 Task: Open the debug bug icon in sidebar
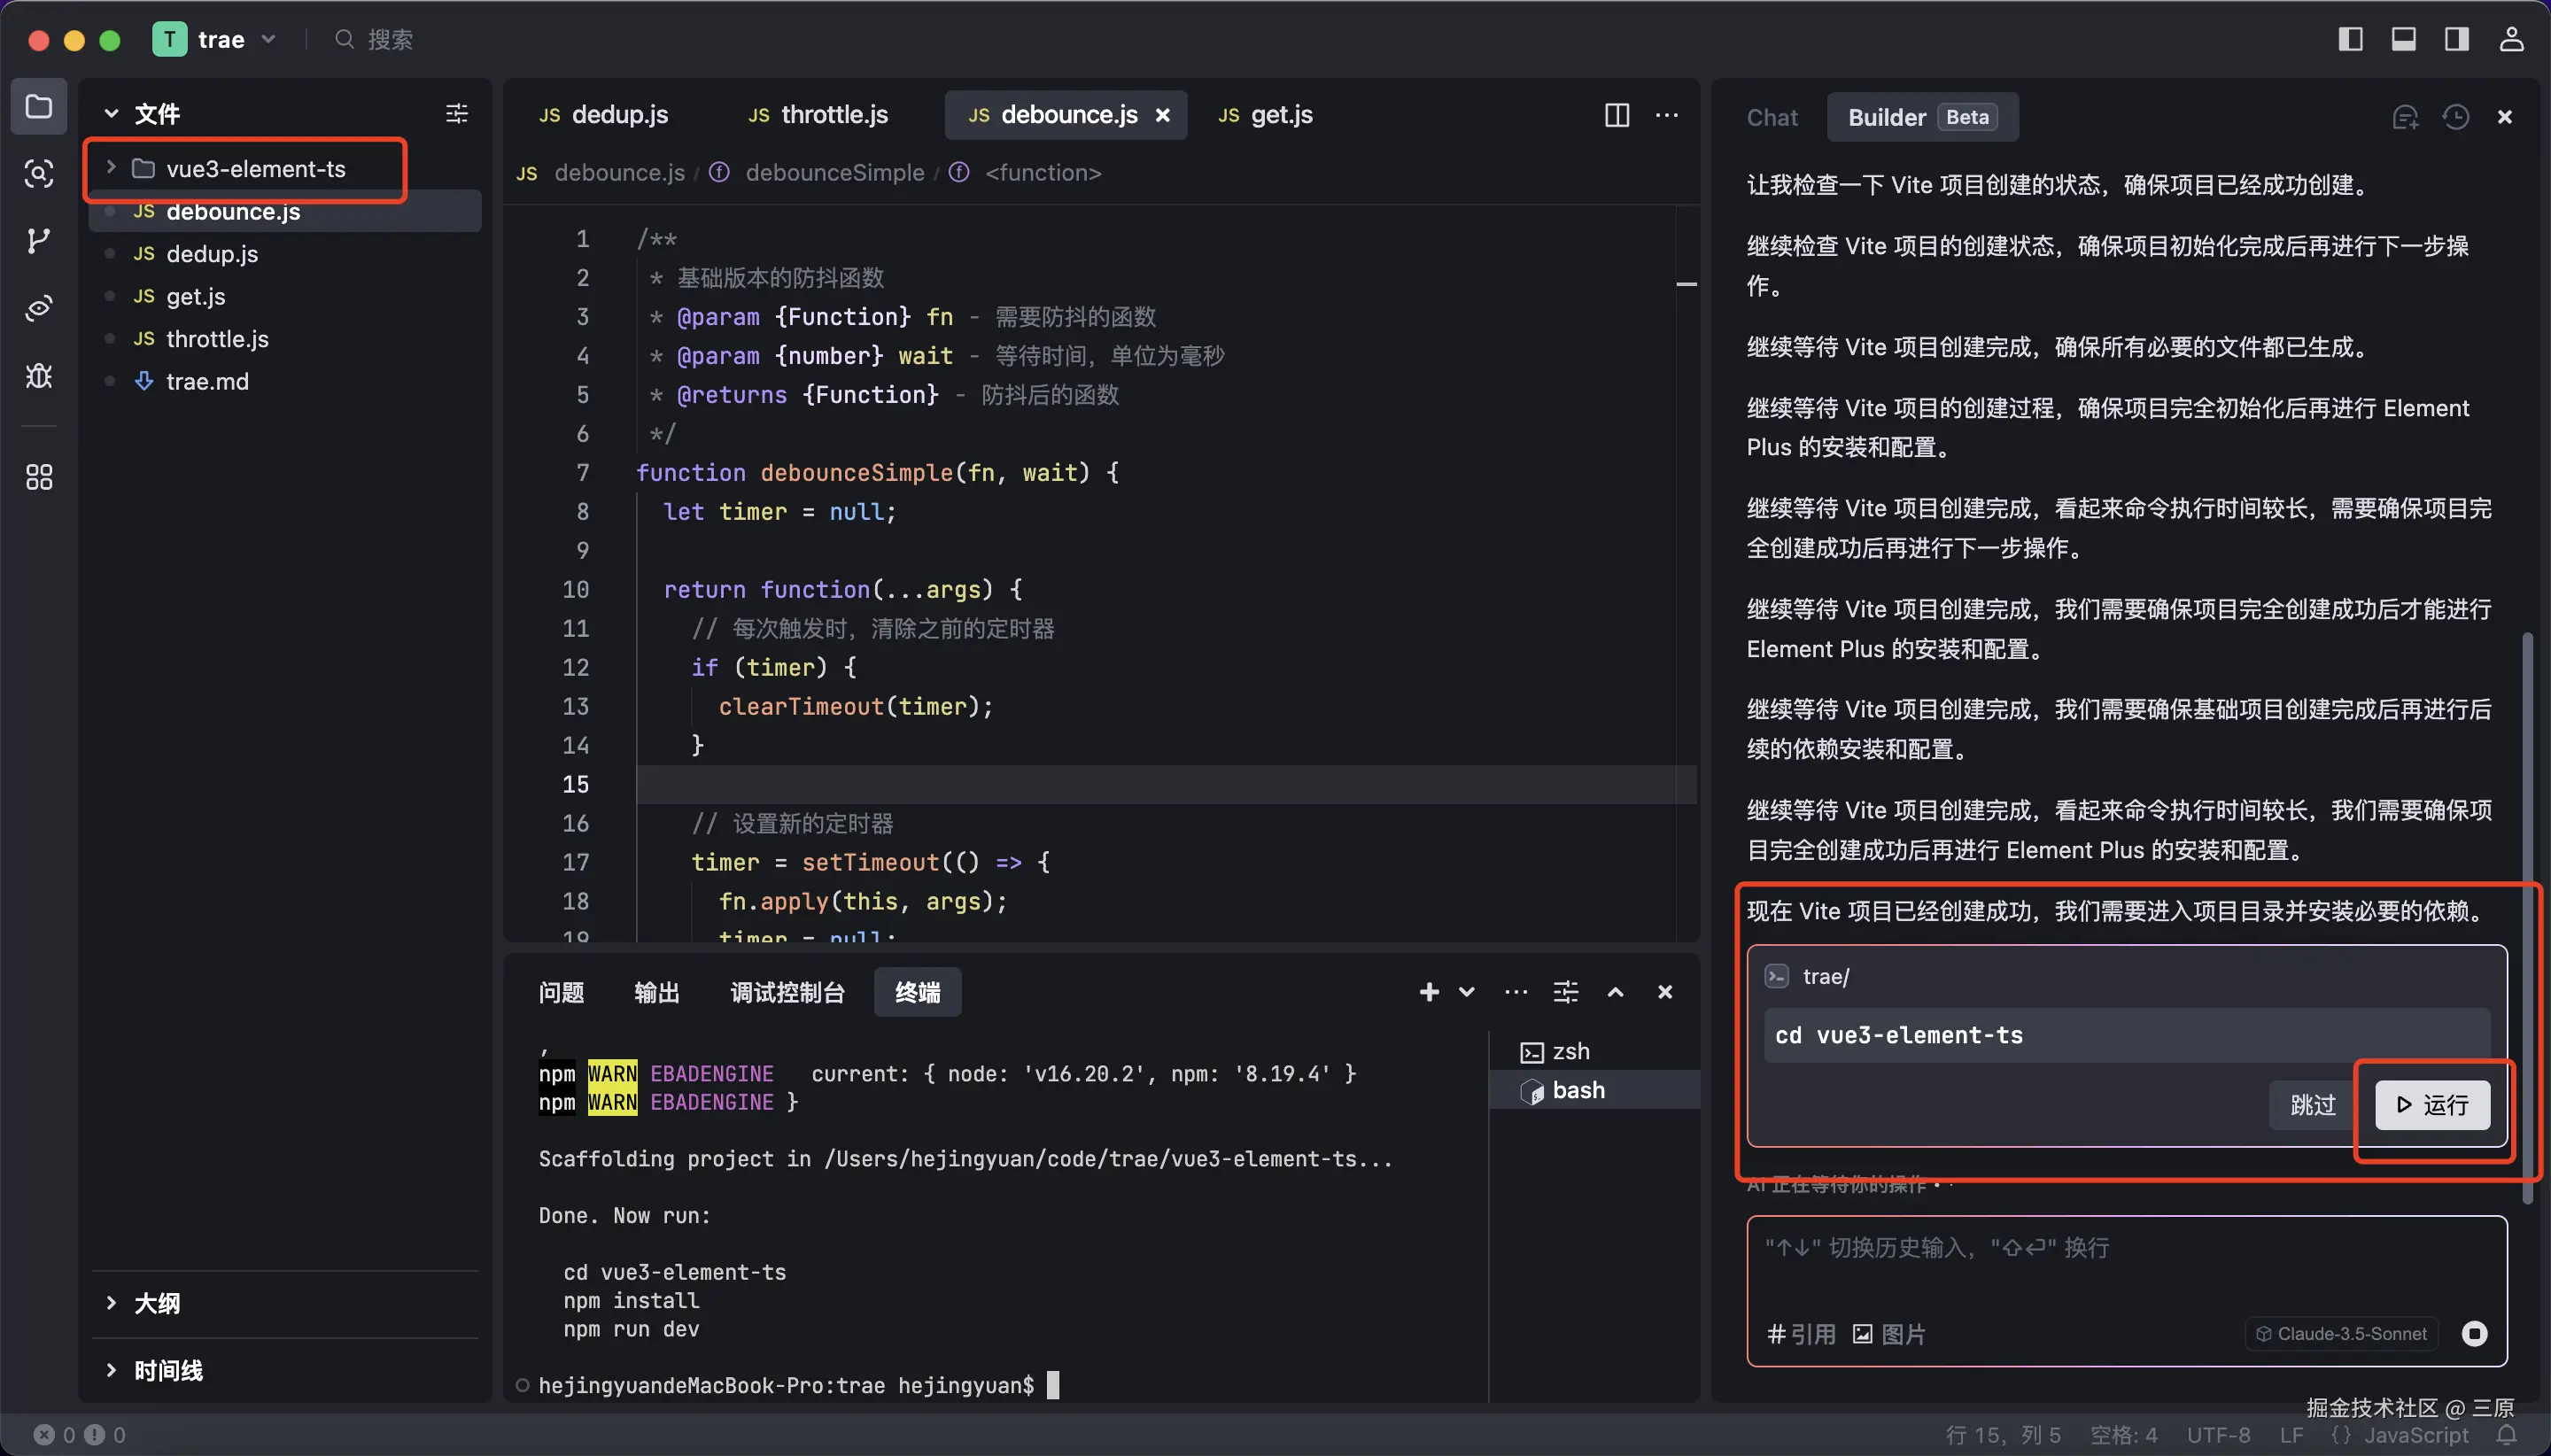click(x=38, y=376)
